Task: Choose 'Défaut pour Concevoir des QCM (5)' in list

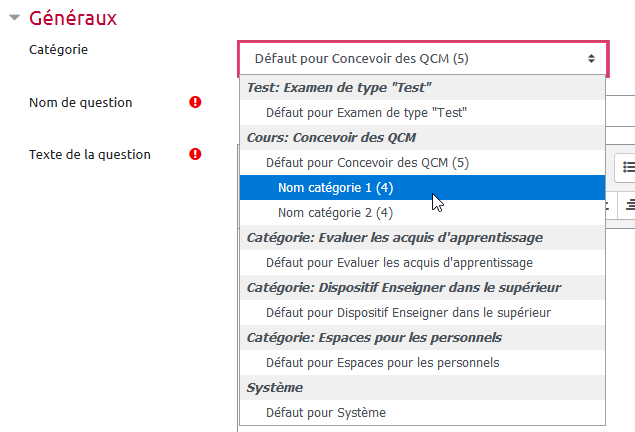Action: point(367,162)
